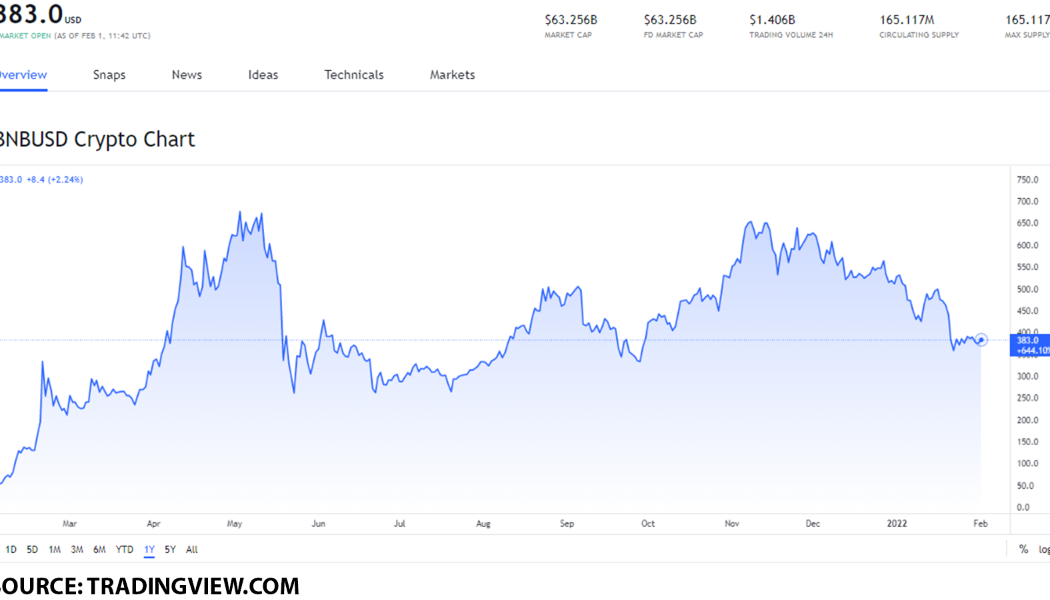Switch chart to 3M range
1050x600 pixels.
coord(76,549)
